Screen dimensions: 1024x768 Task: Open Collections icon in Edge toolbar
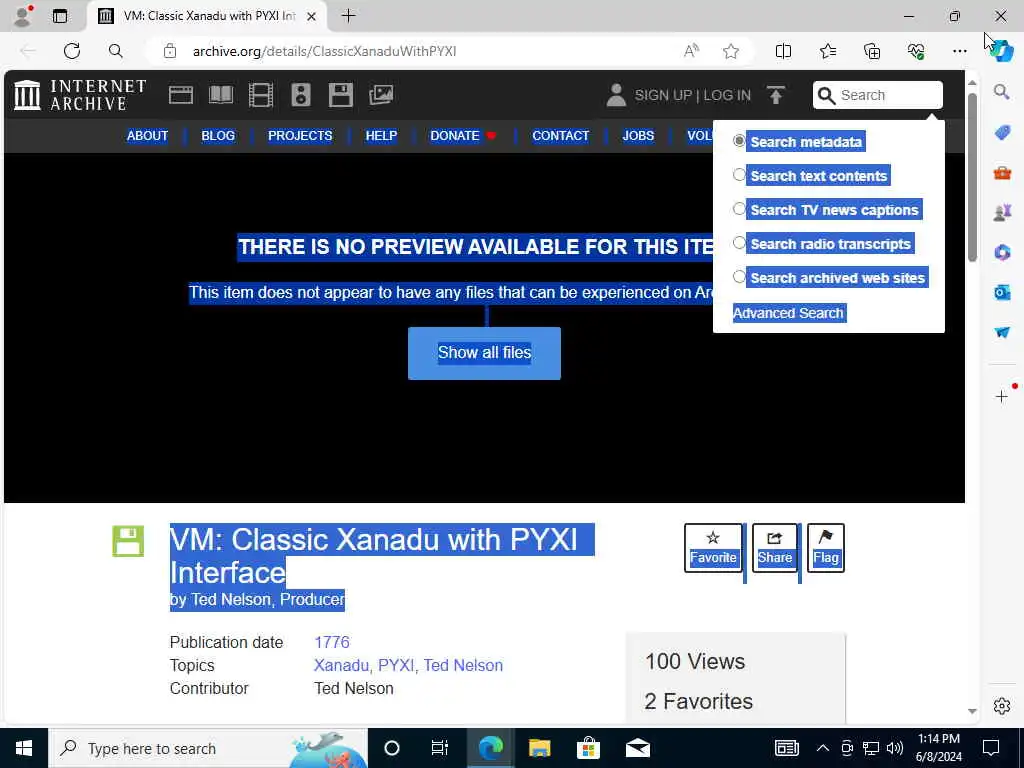[872, 51]
